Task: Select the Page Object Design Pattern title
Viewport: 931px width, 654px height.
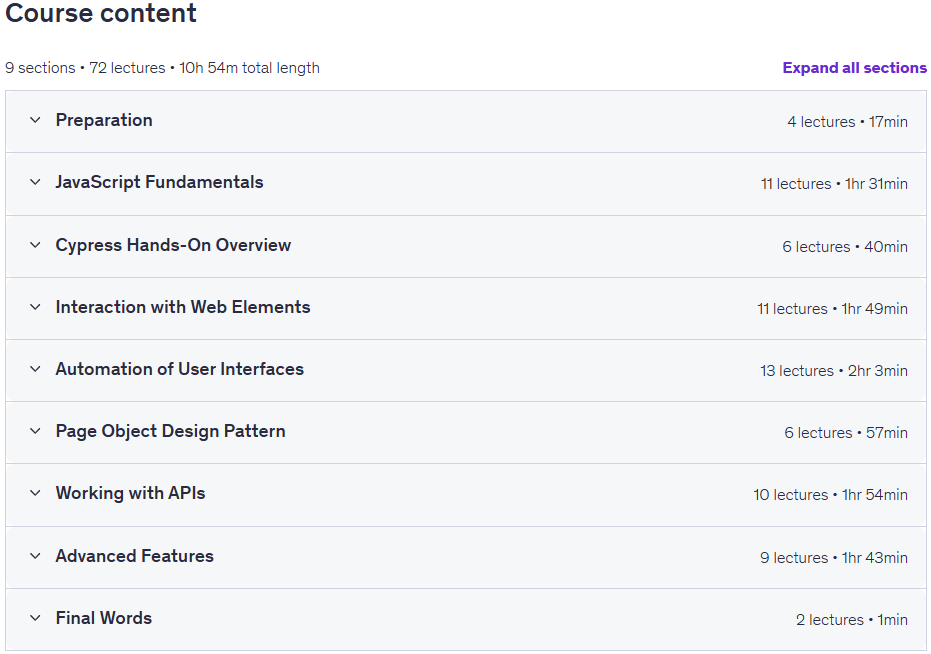Action: (x=170, y=431)
